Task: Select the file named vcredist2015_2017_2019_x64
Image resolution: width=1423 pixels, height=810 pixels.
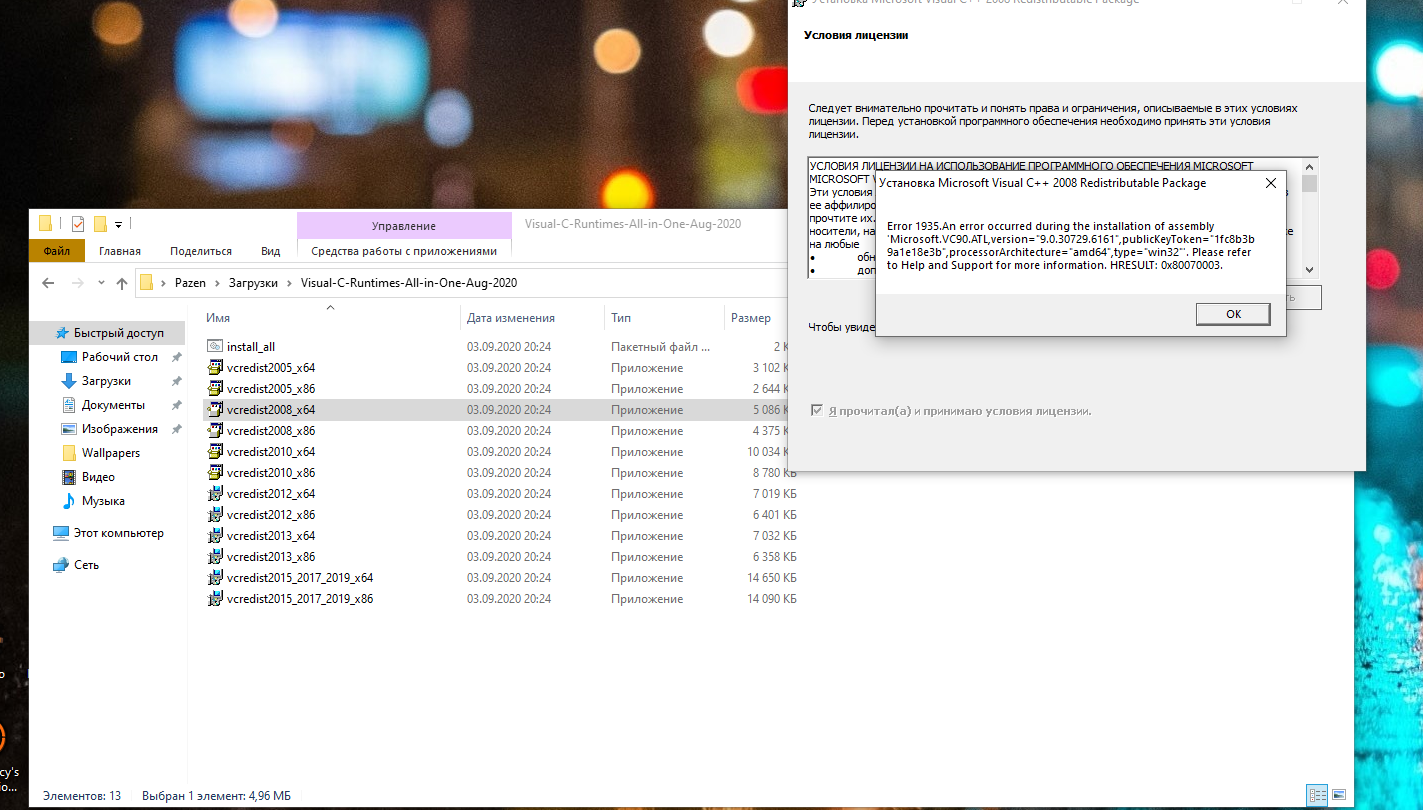Action: tap(300, 578)
